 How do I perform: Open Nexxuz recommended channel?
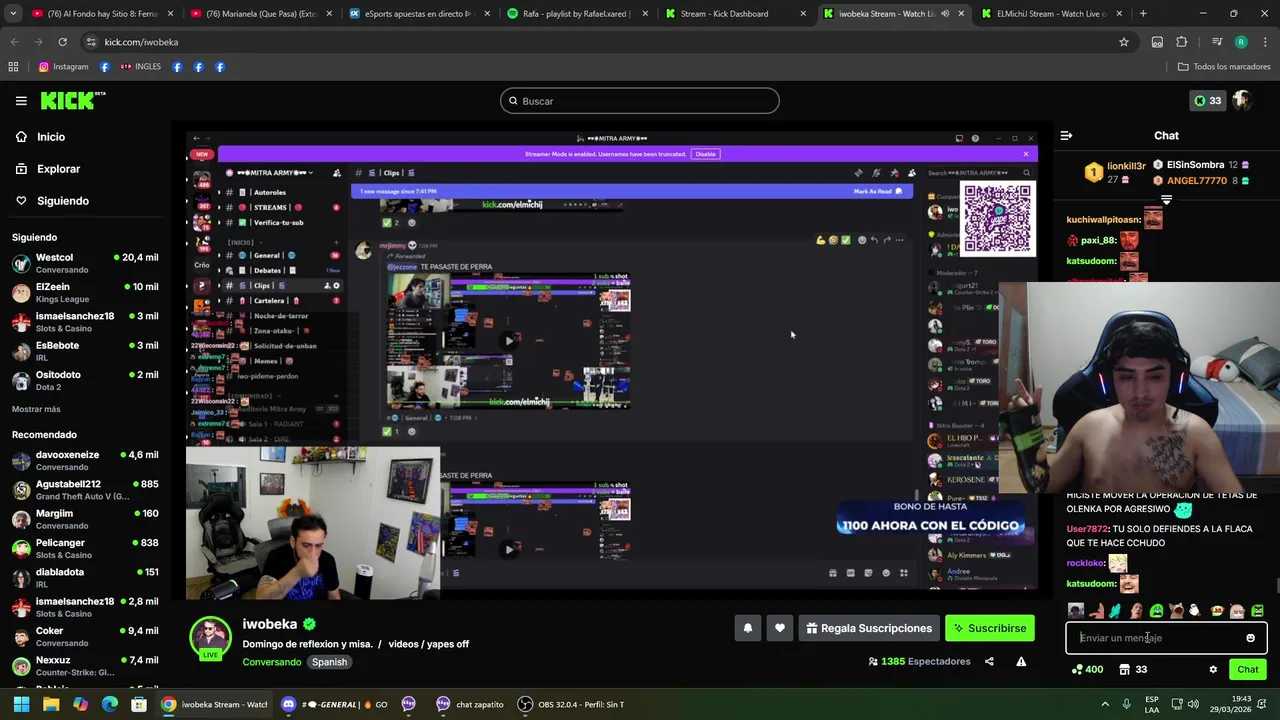85,665
